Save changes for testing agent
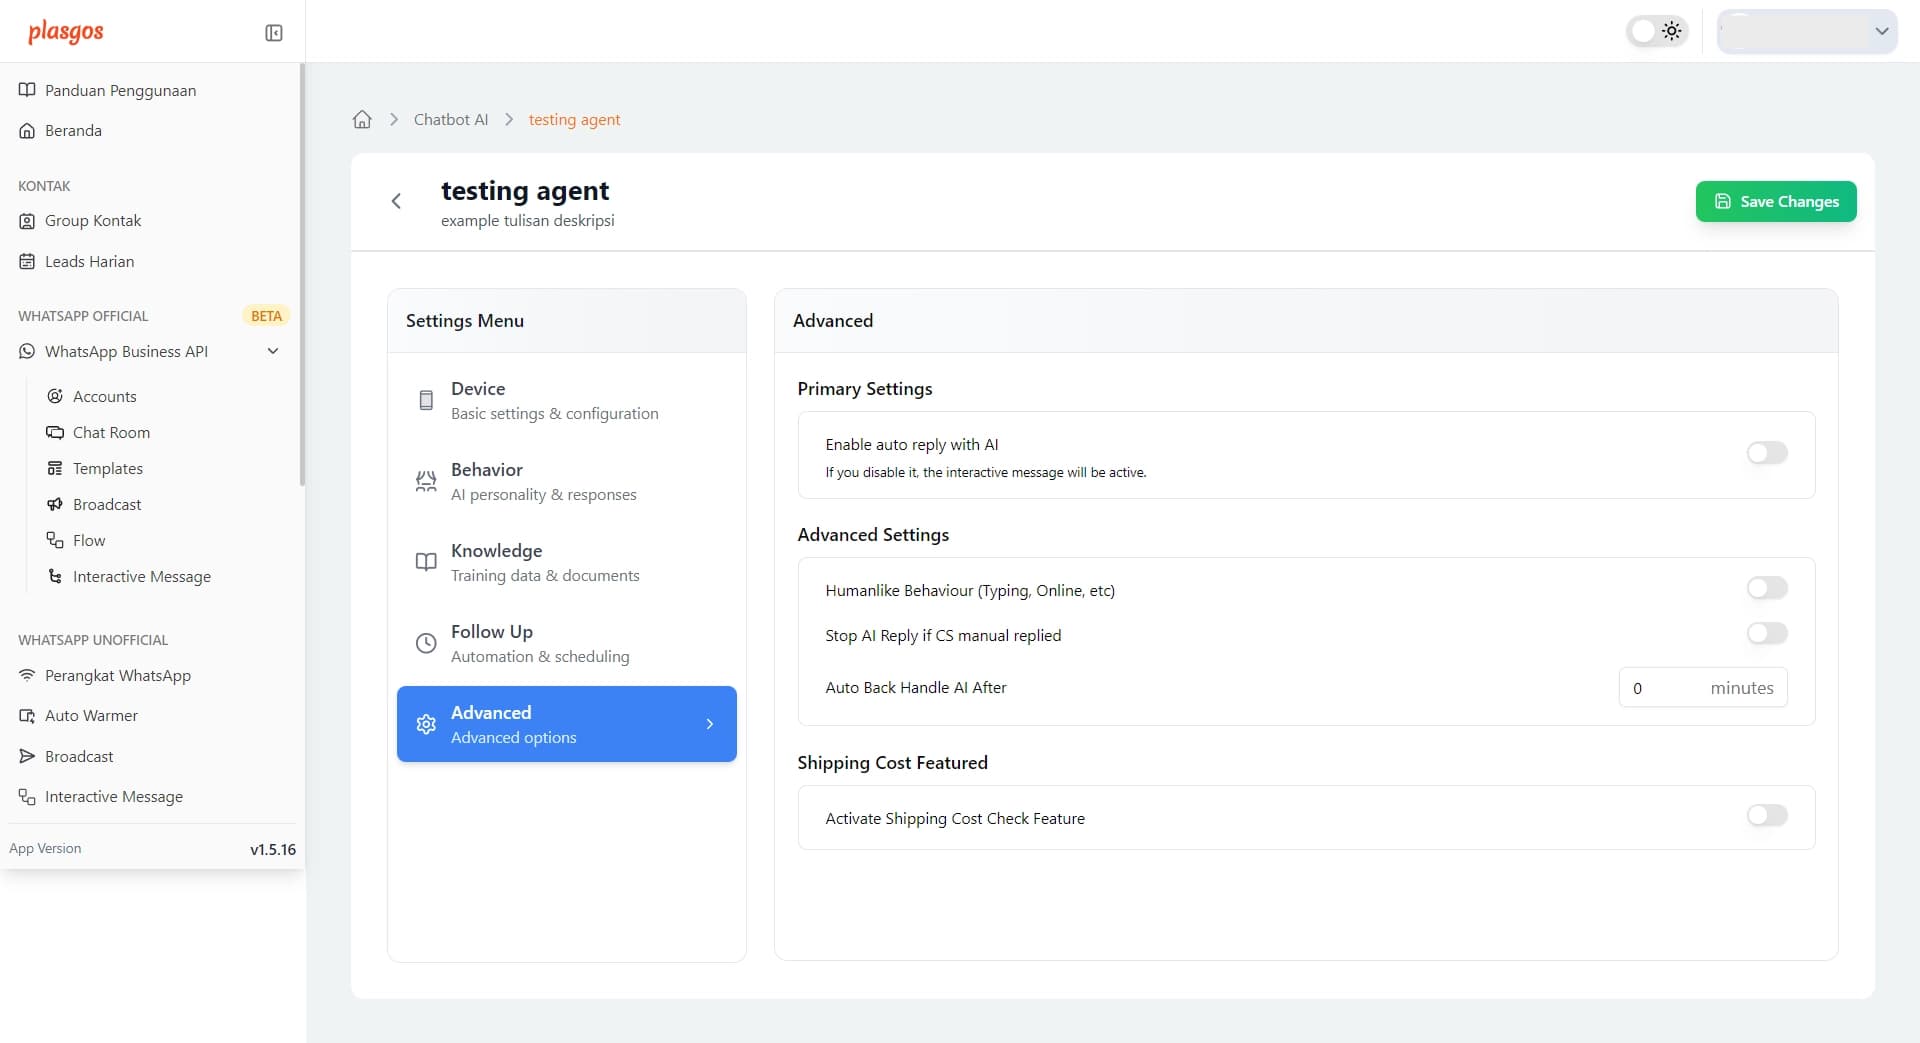The image size is (1920, 1043). [x=1775, y=201]
